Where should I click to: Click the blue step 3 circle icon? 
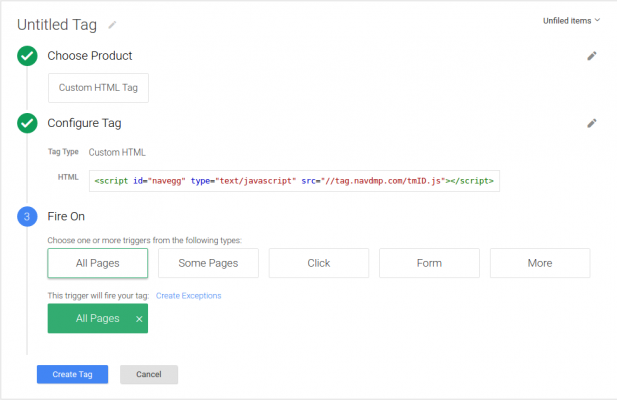point(27,216)
